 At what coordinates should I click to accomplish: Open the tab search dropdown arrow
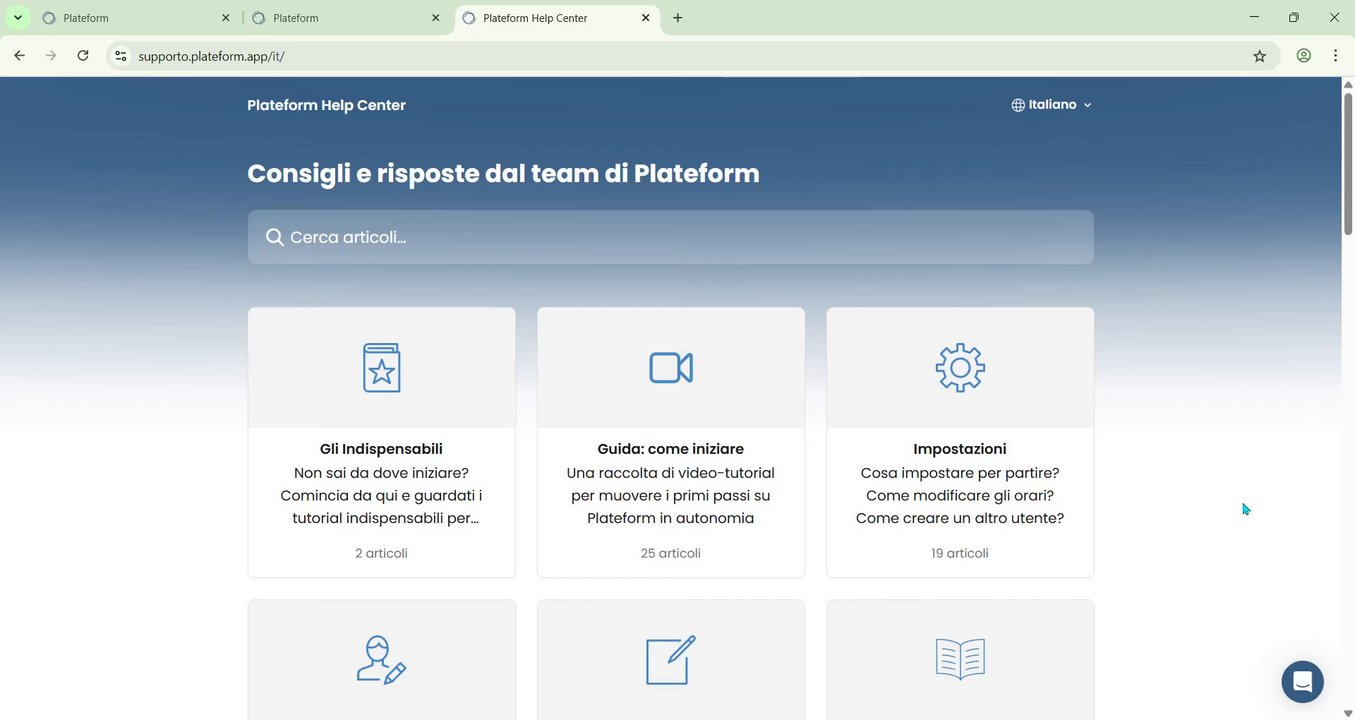pyautogui.click(x=18, y=18)
